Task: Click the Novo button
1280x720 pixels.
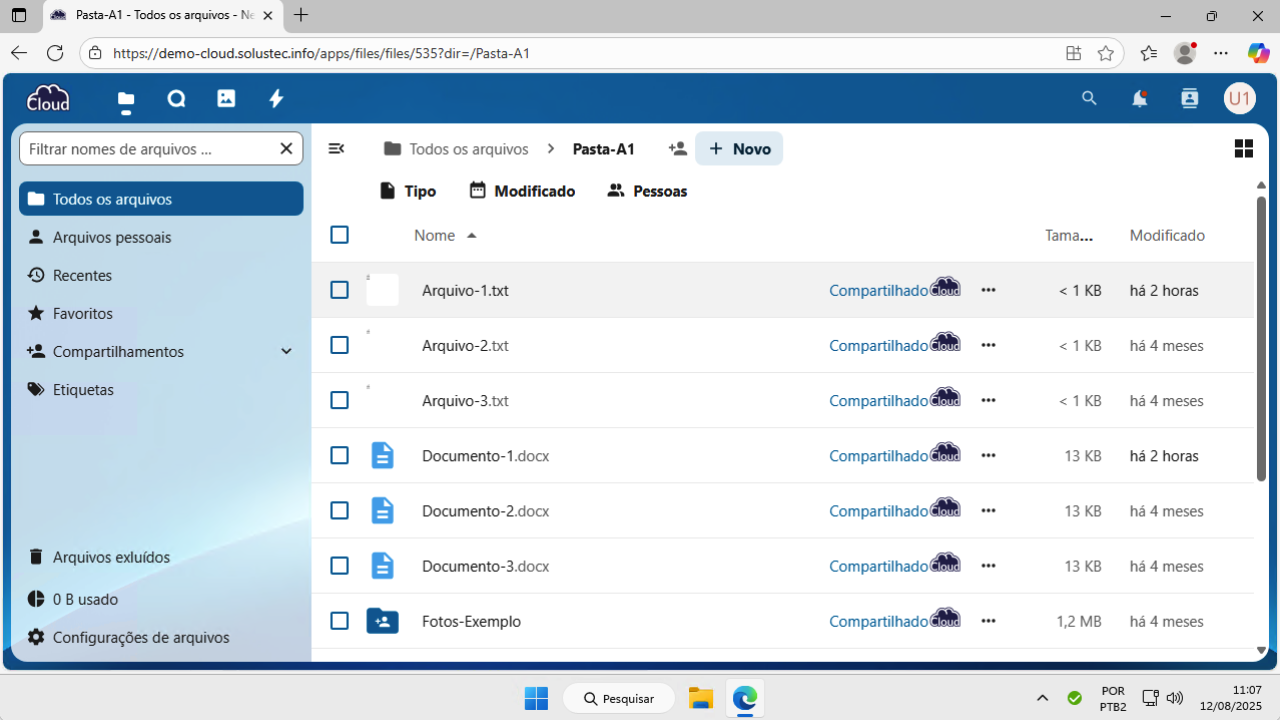Action: click(x=739, y=149)
